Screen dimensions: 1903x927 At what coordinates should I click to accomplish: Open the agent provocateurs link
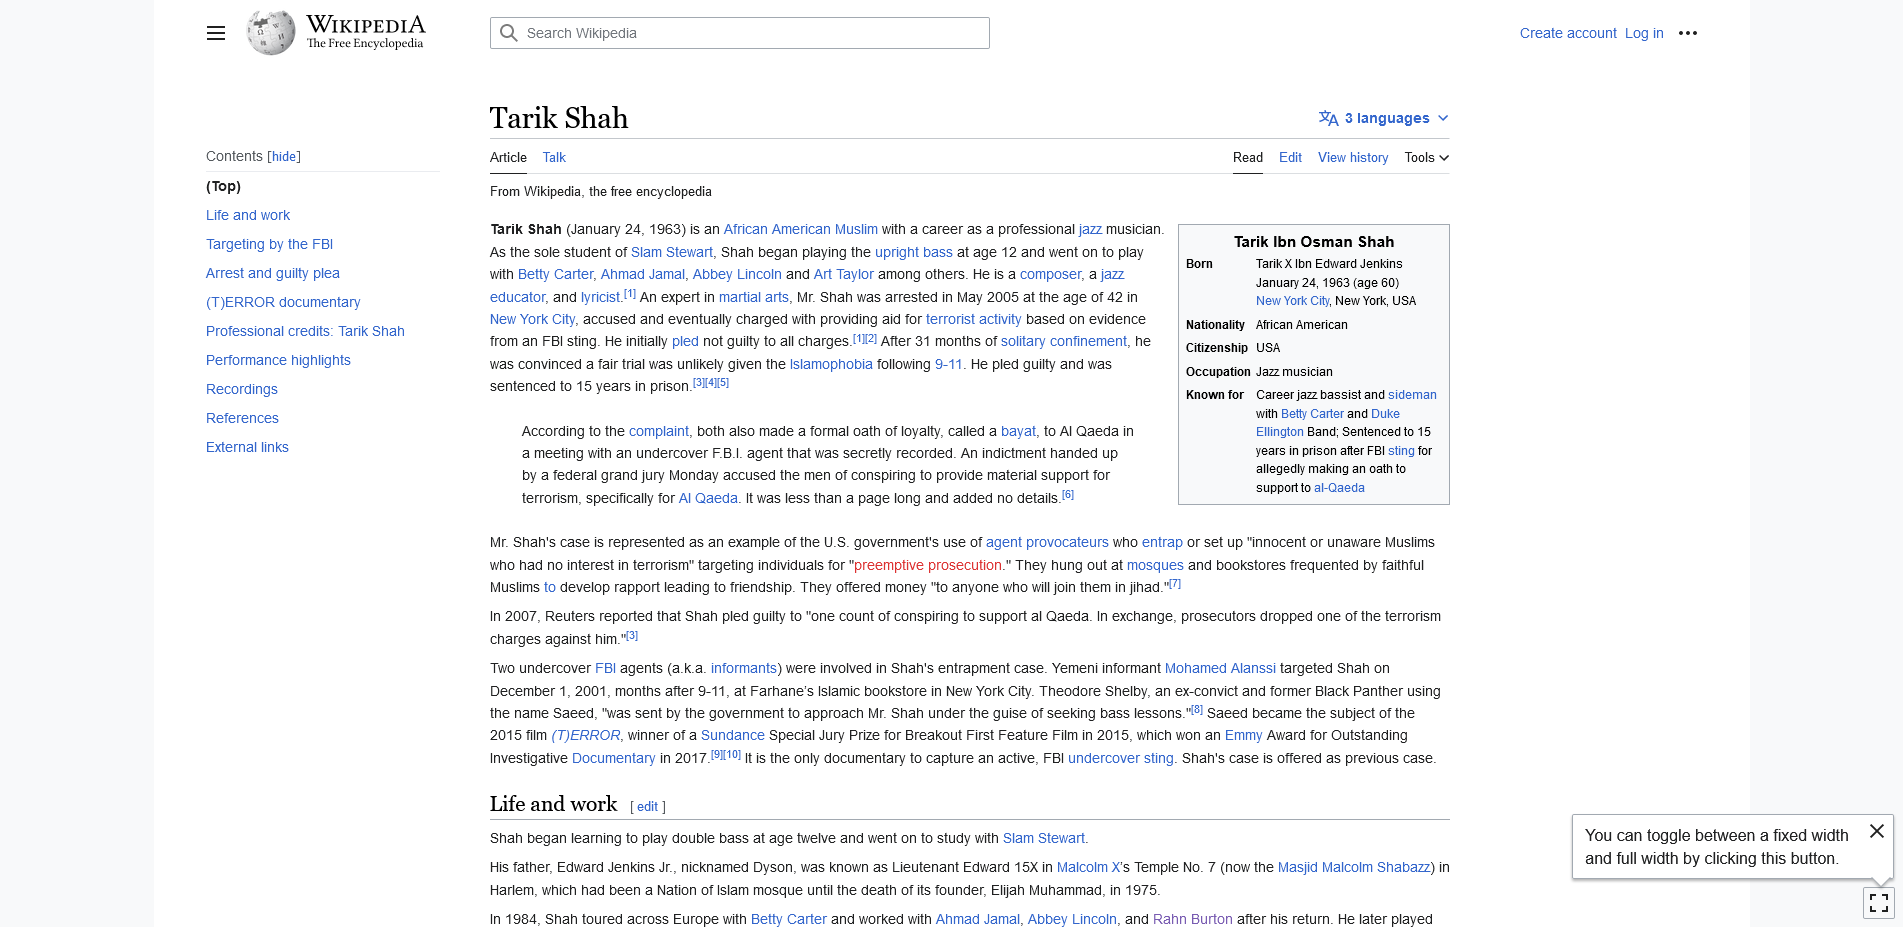click(1047, 542)
